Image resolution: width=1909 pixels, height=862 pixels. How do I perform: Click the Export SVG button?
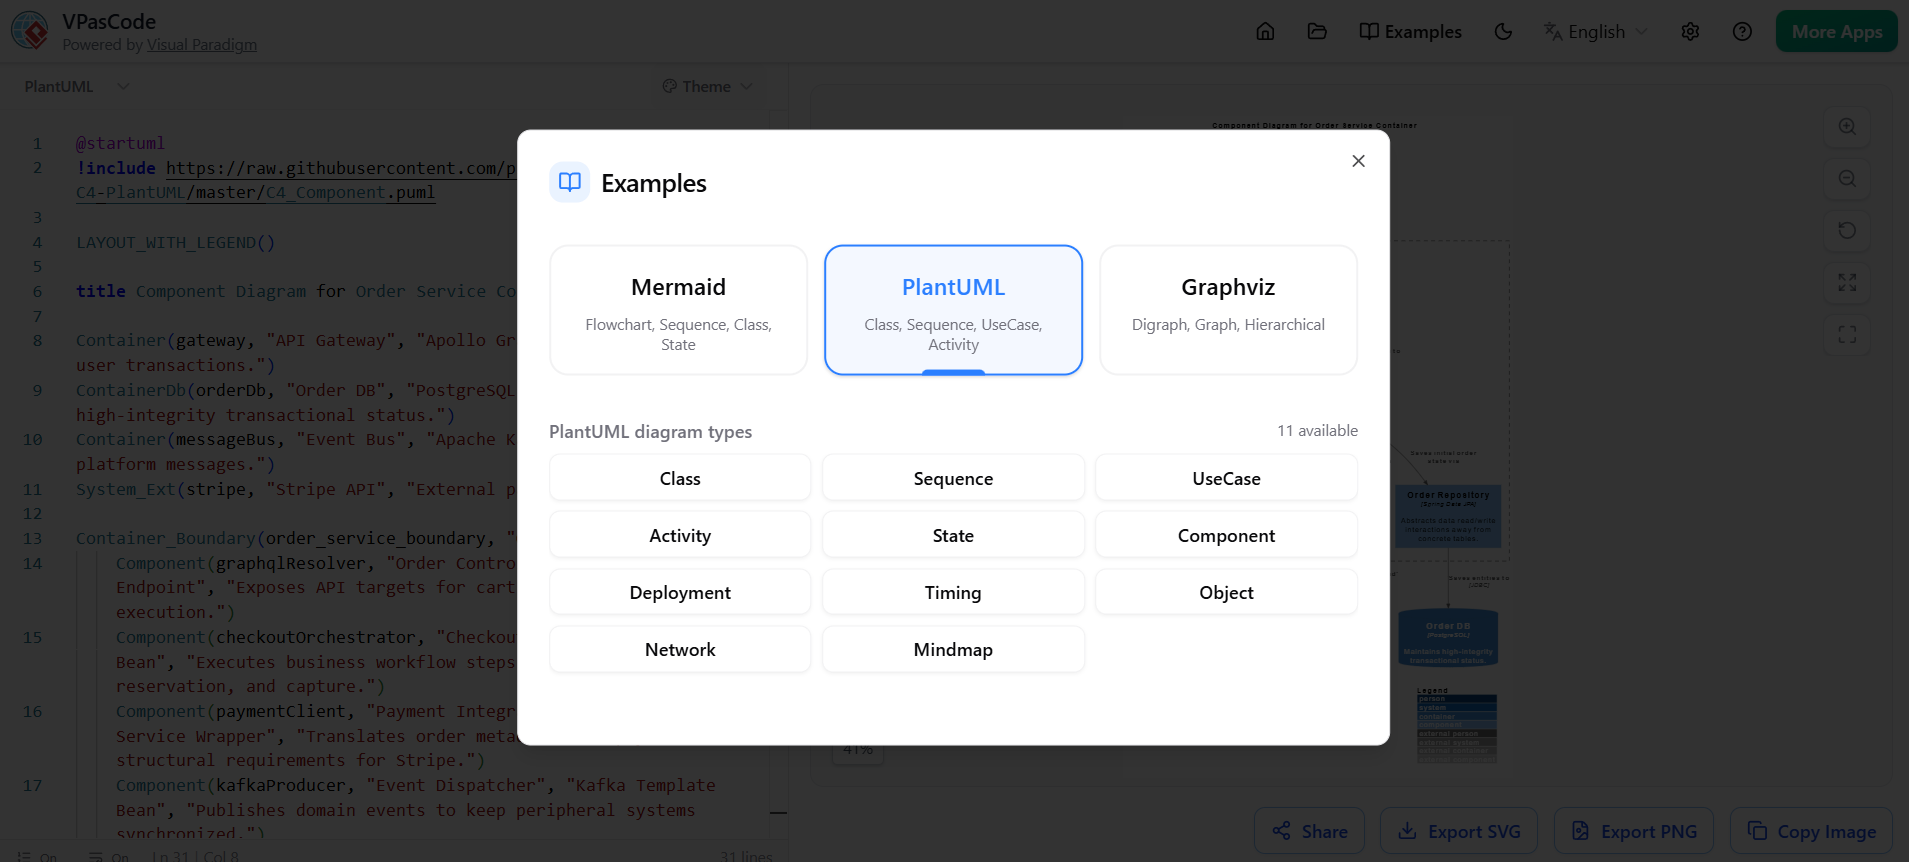pyautogui.click(x=1459, y=831)
